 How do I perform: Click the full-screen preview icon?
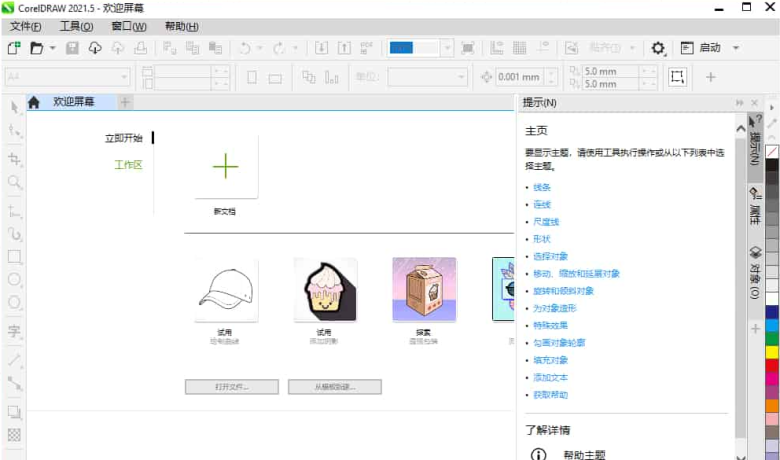tap(468, 48)
